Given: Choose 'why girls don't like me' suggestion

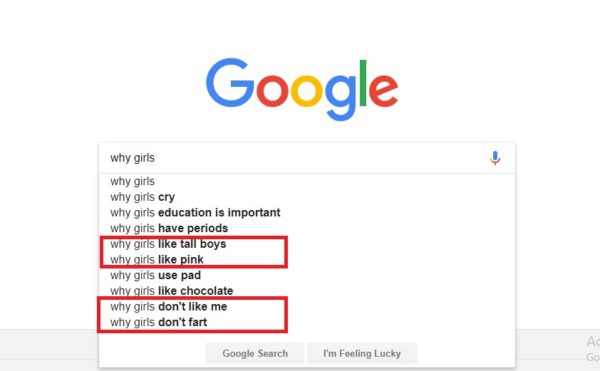Looking at the screenshot, I should 307,307.
